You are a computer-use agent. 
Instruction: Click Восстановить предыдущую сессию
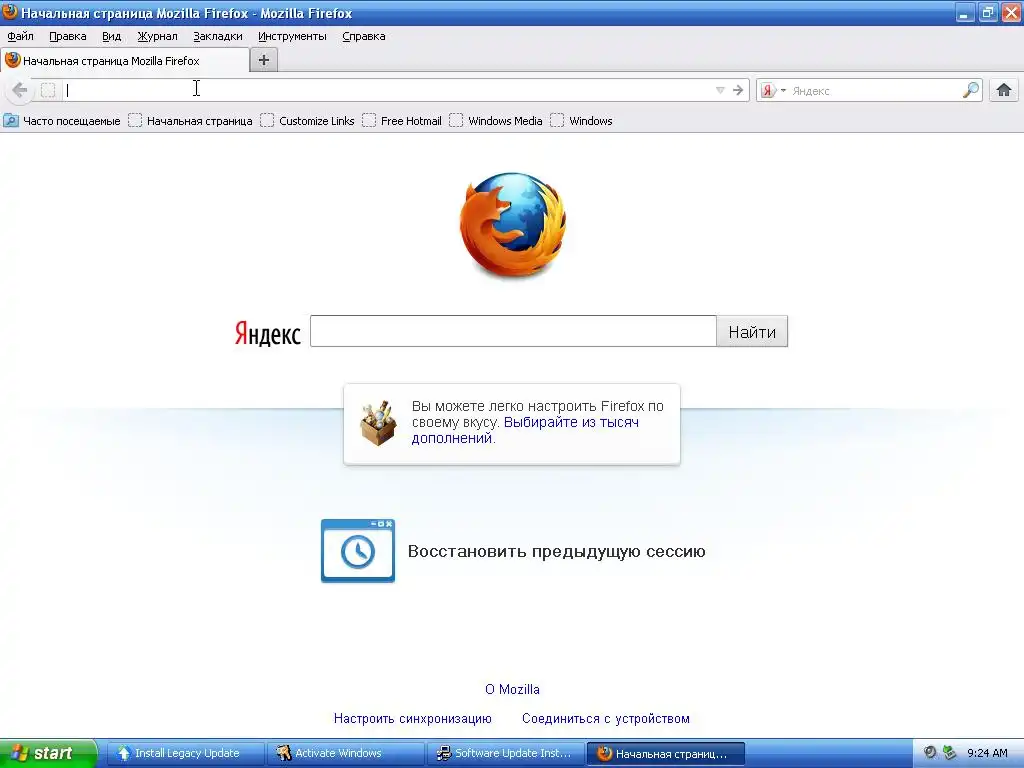pos(556,551)
